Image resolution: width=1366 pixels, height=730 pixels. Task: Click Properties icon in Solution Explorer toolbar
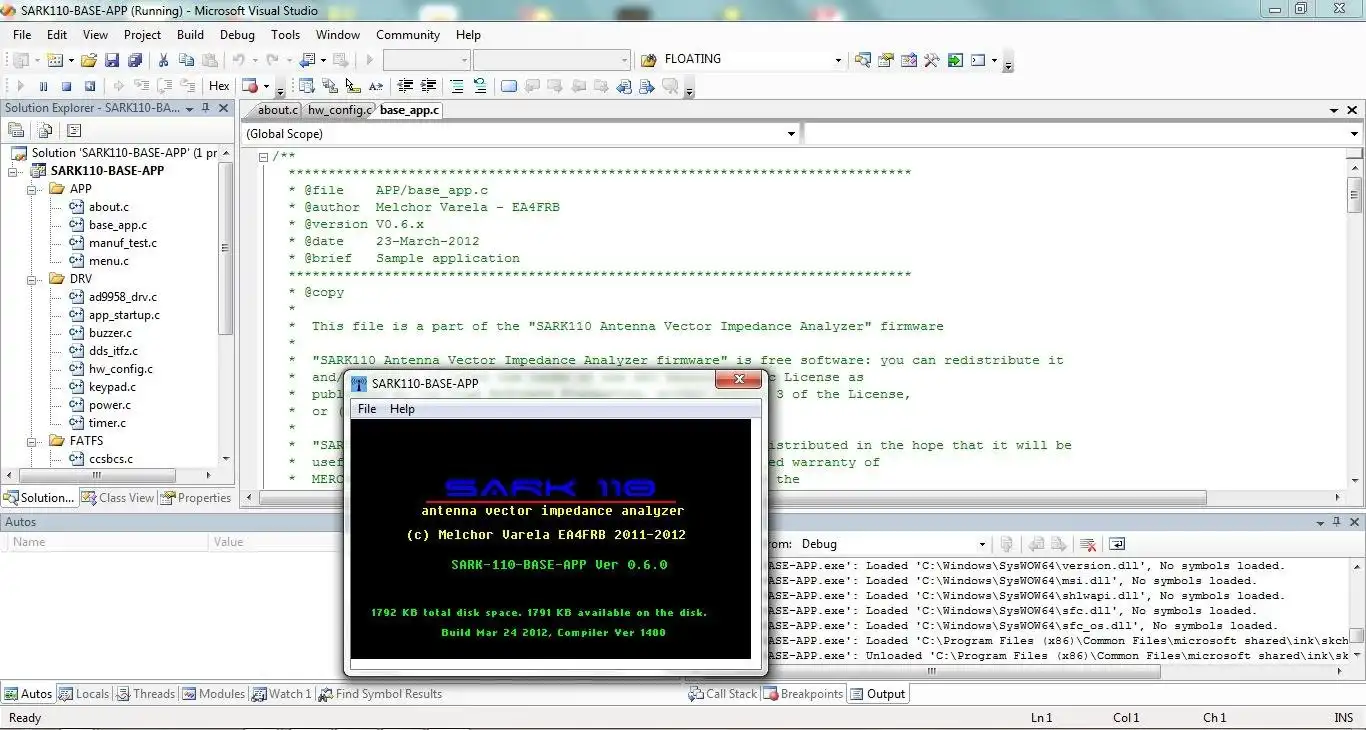click(16, 130)
